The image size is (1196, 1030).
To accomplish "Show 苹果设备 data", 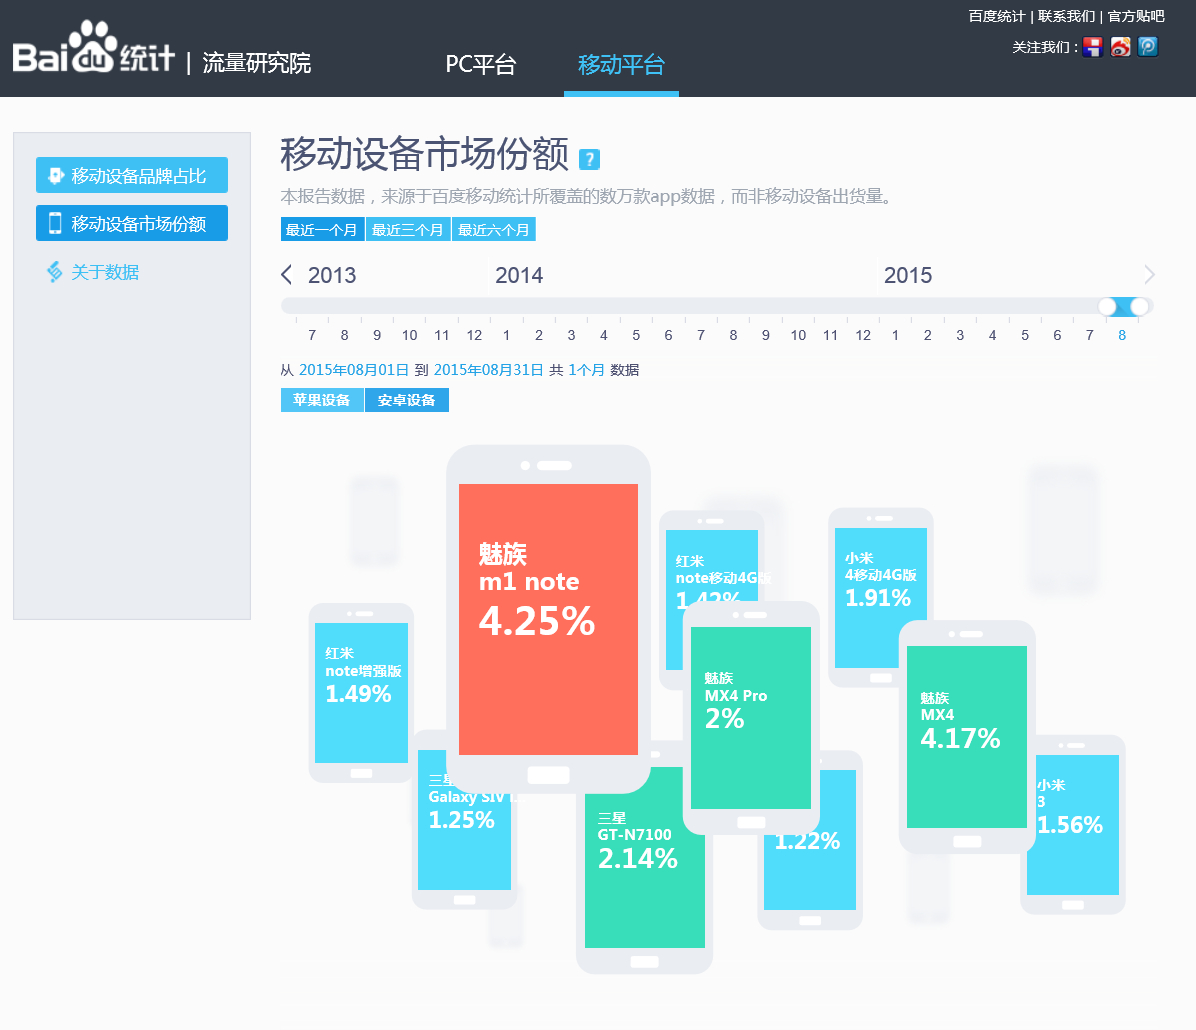I will [322, 400].
